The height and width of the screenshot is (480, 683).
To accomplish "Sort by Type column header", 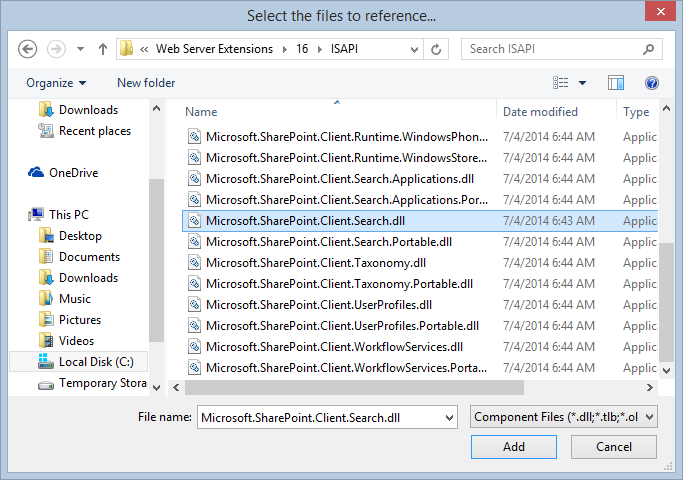I will [636, 112].
